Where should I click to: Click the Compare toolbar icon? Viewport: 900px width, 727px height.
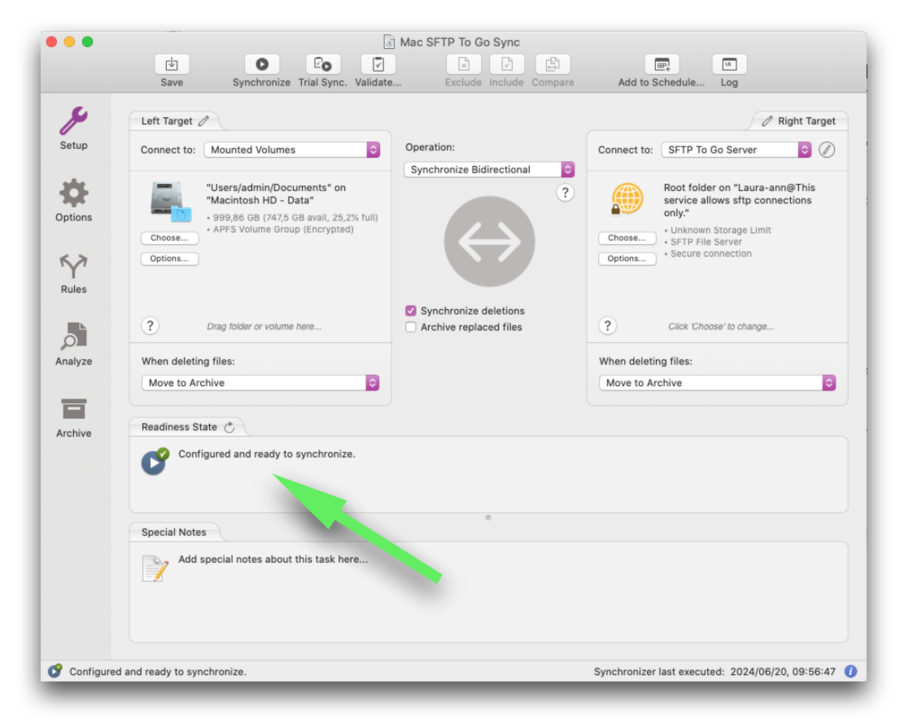pyautogui.click(x=553, y=64)
